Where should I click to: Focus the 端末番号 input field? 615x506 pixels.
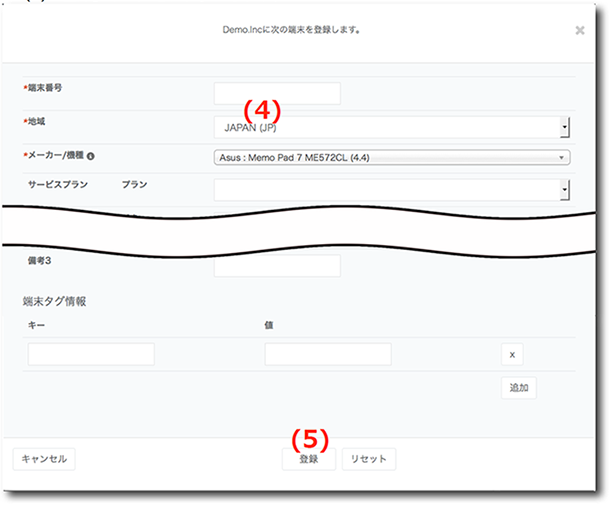pos(277,93)
